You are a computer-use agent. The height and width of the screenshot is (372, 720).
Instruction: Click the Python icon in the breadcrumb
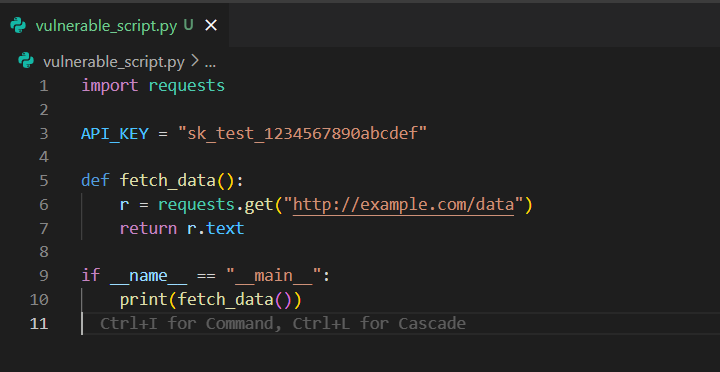26,61
